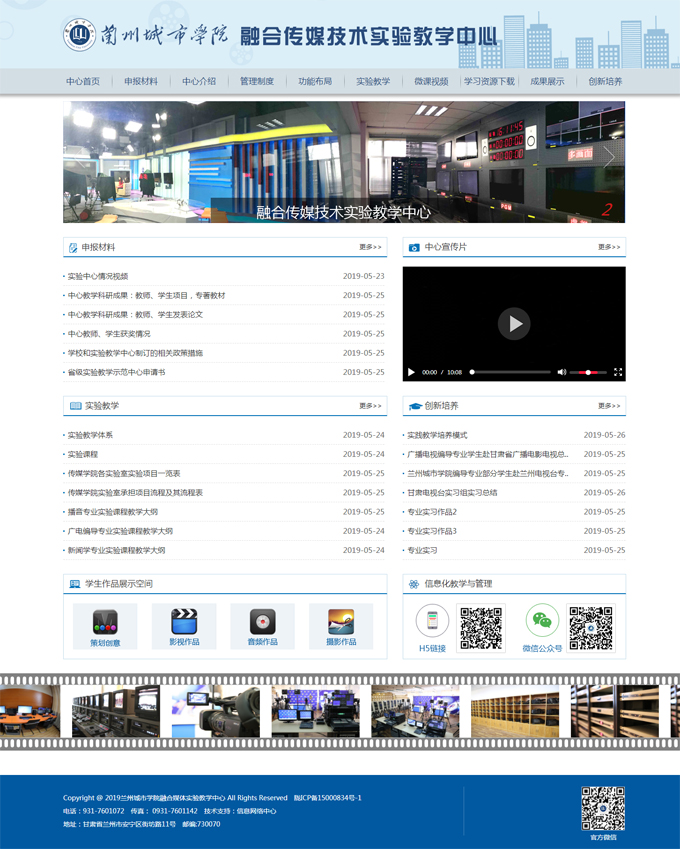Click the 微信公众号 WeChat icon
This screenshot has height=849, width=680.
[x=542, y=620]
